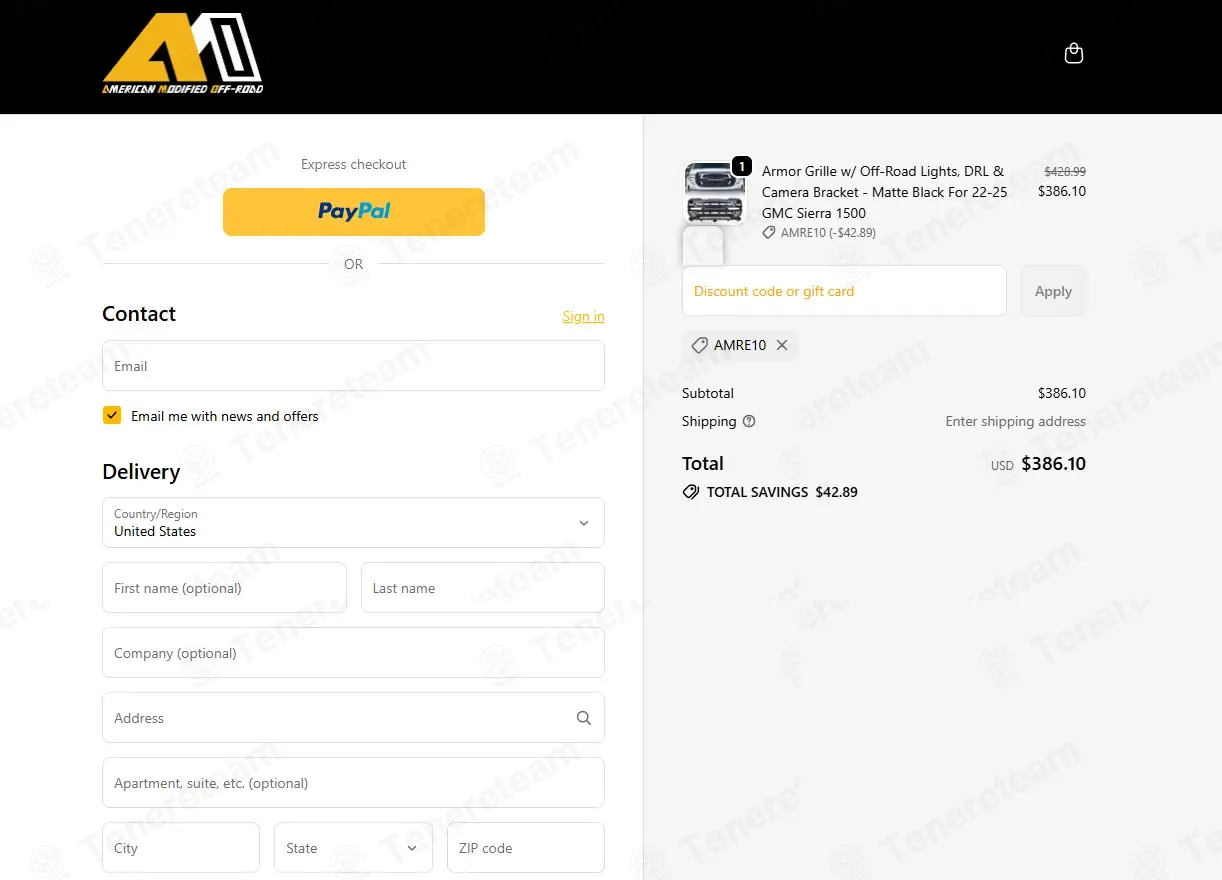Focus the Apartment, suite, etc. field
This screenshot has height=880, width=1222.
(353, 782)
